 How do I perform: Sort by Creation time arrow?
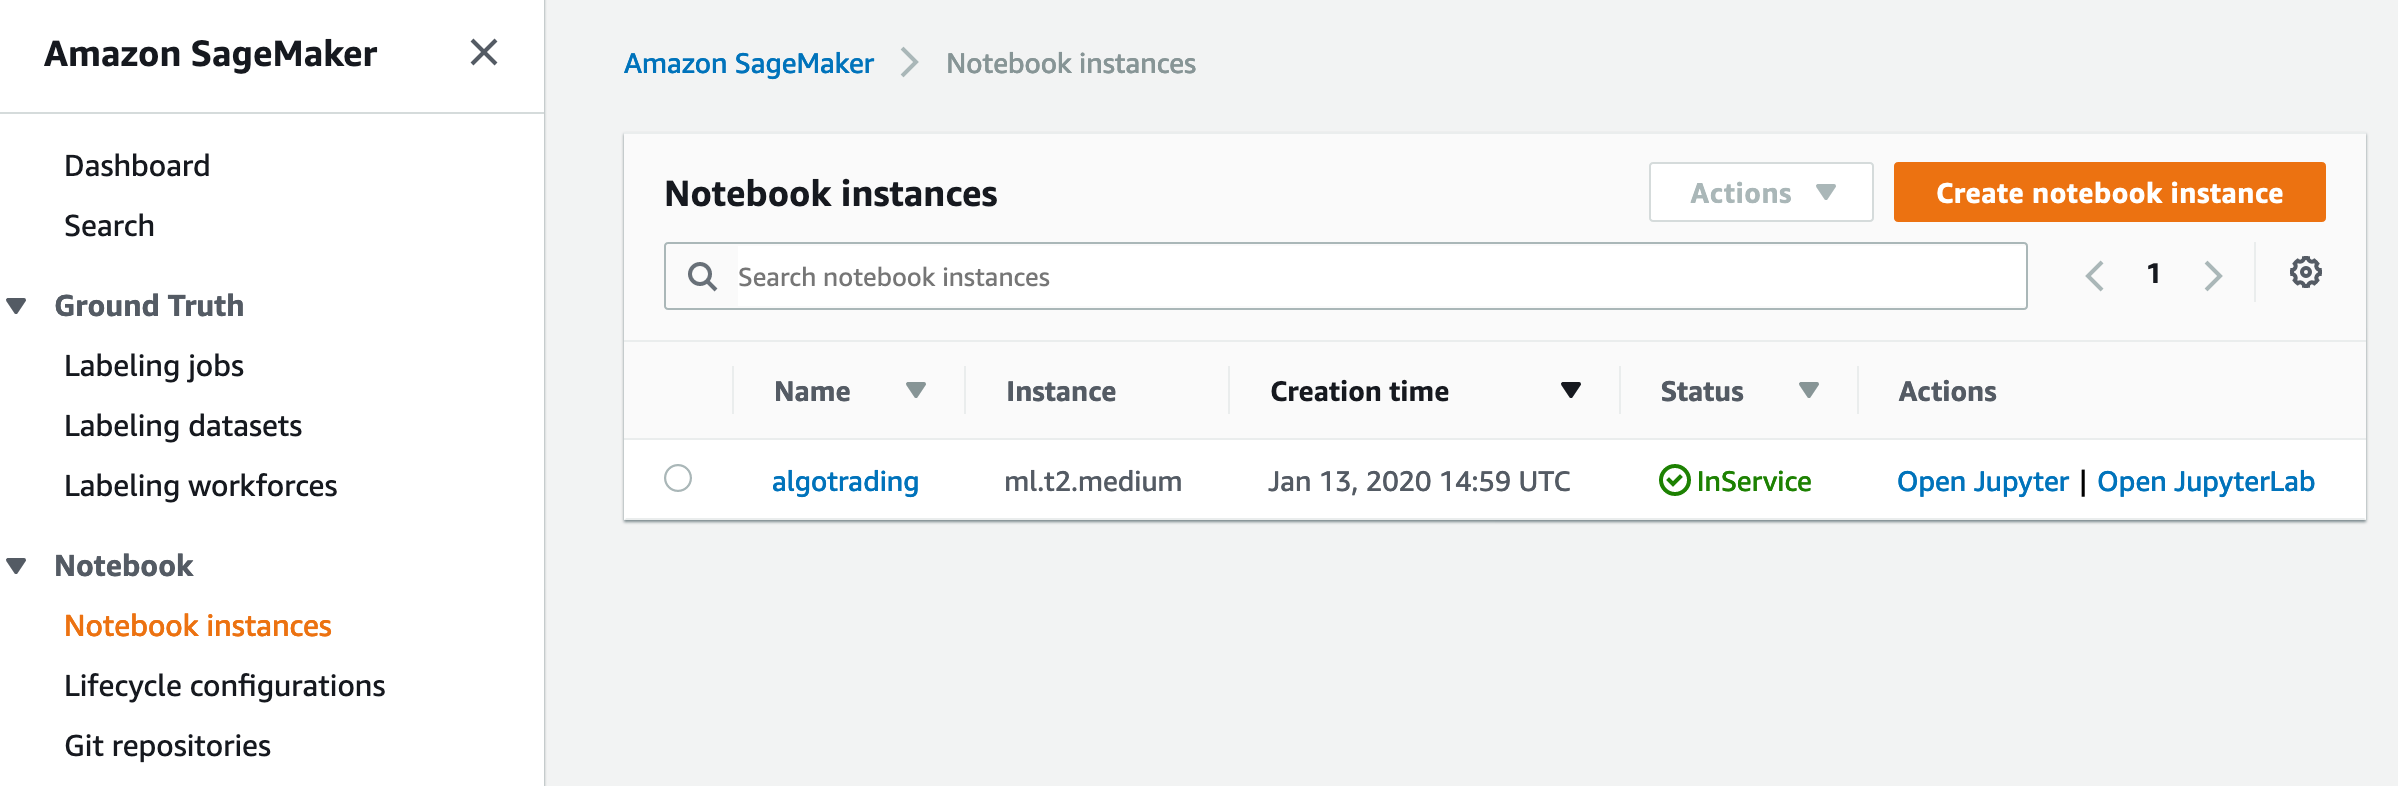pos(1570,390)
